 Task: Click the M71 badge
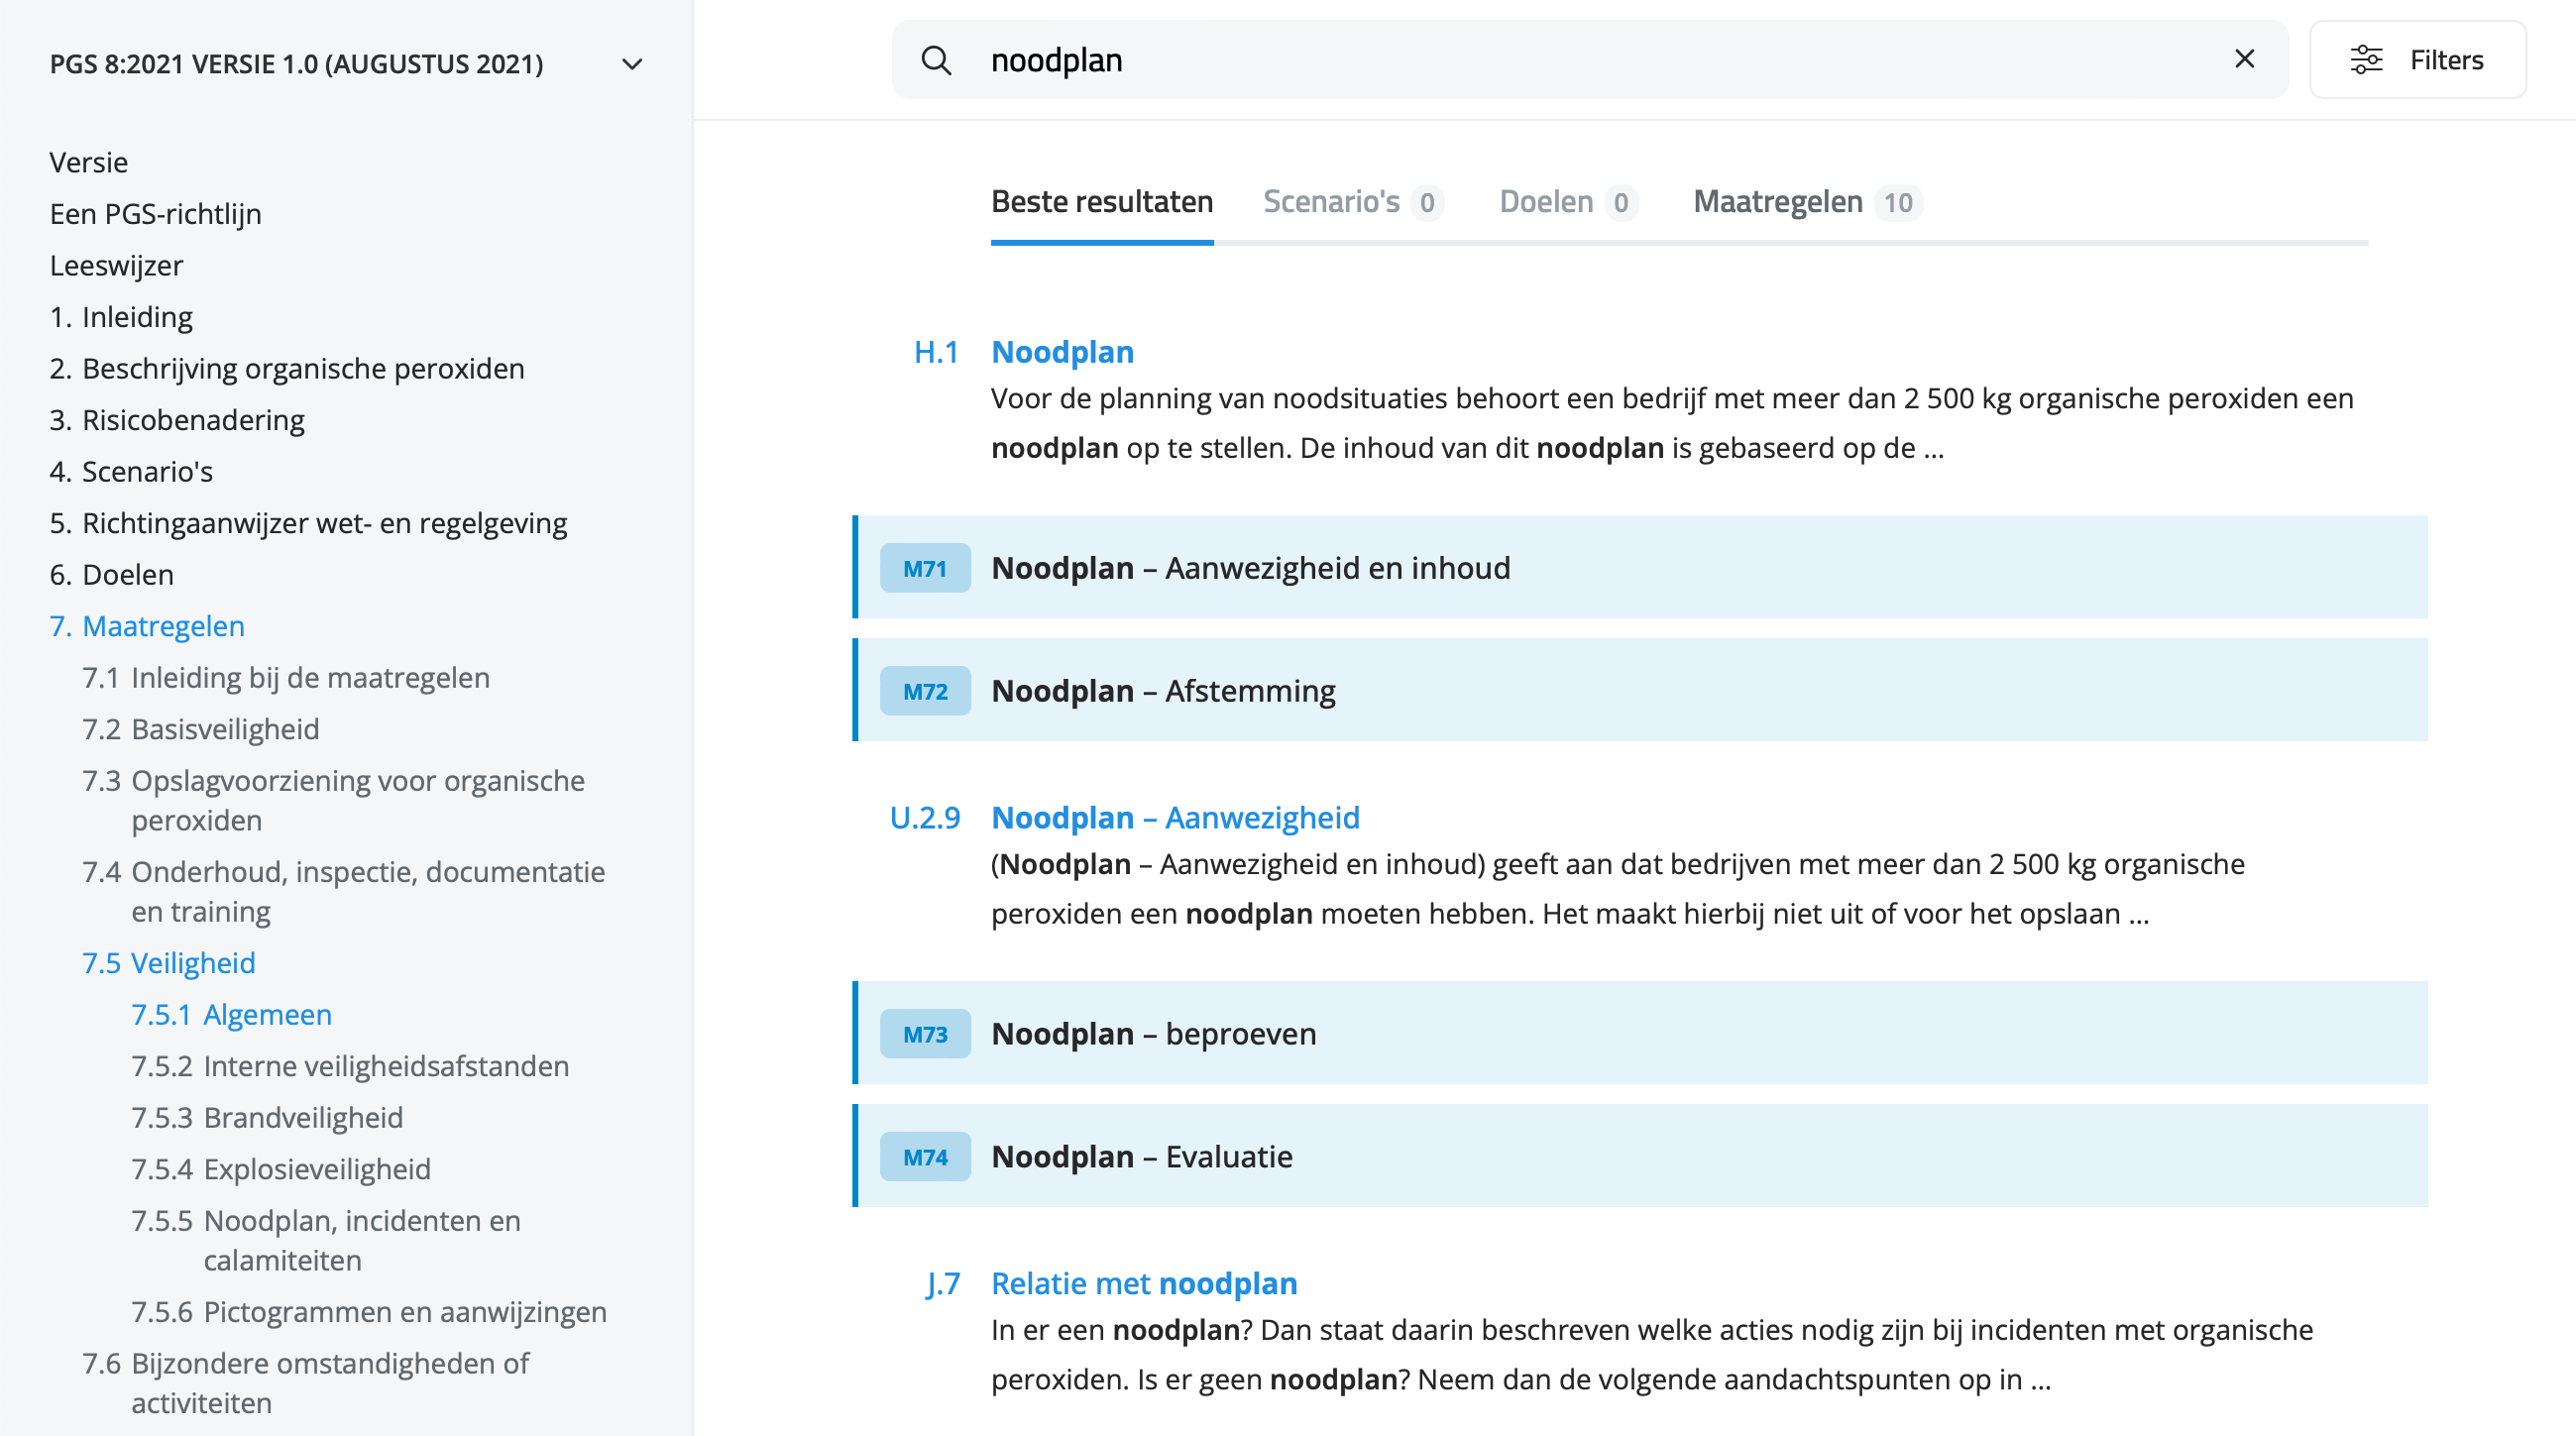tap(925, 568)
